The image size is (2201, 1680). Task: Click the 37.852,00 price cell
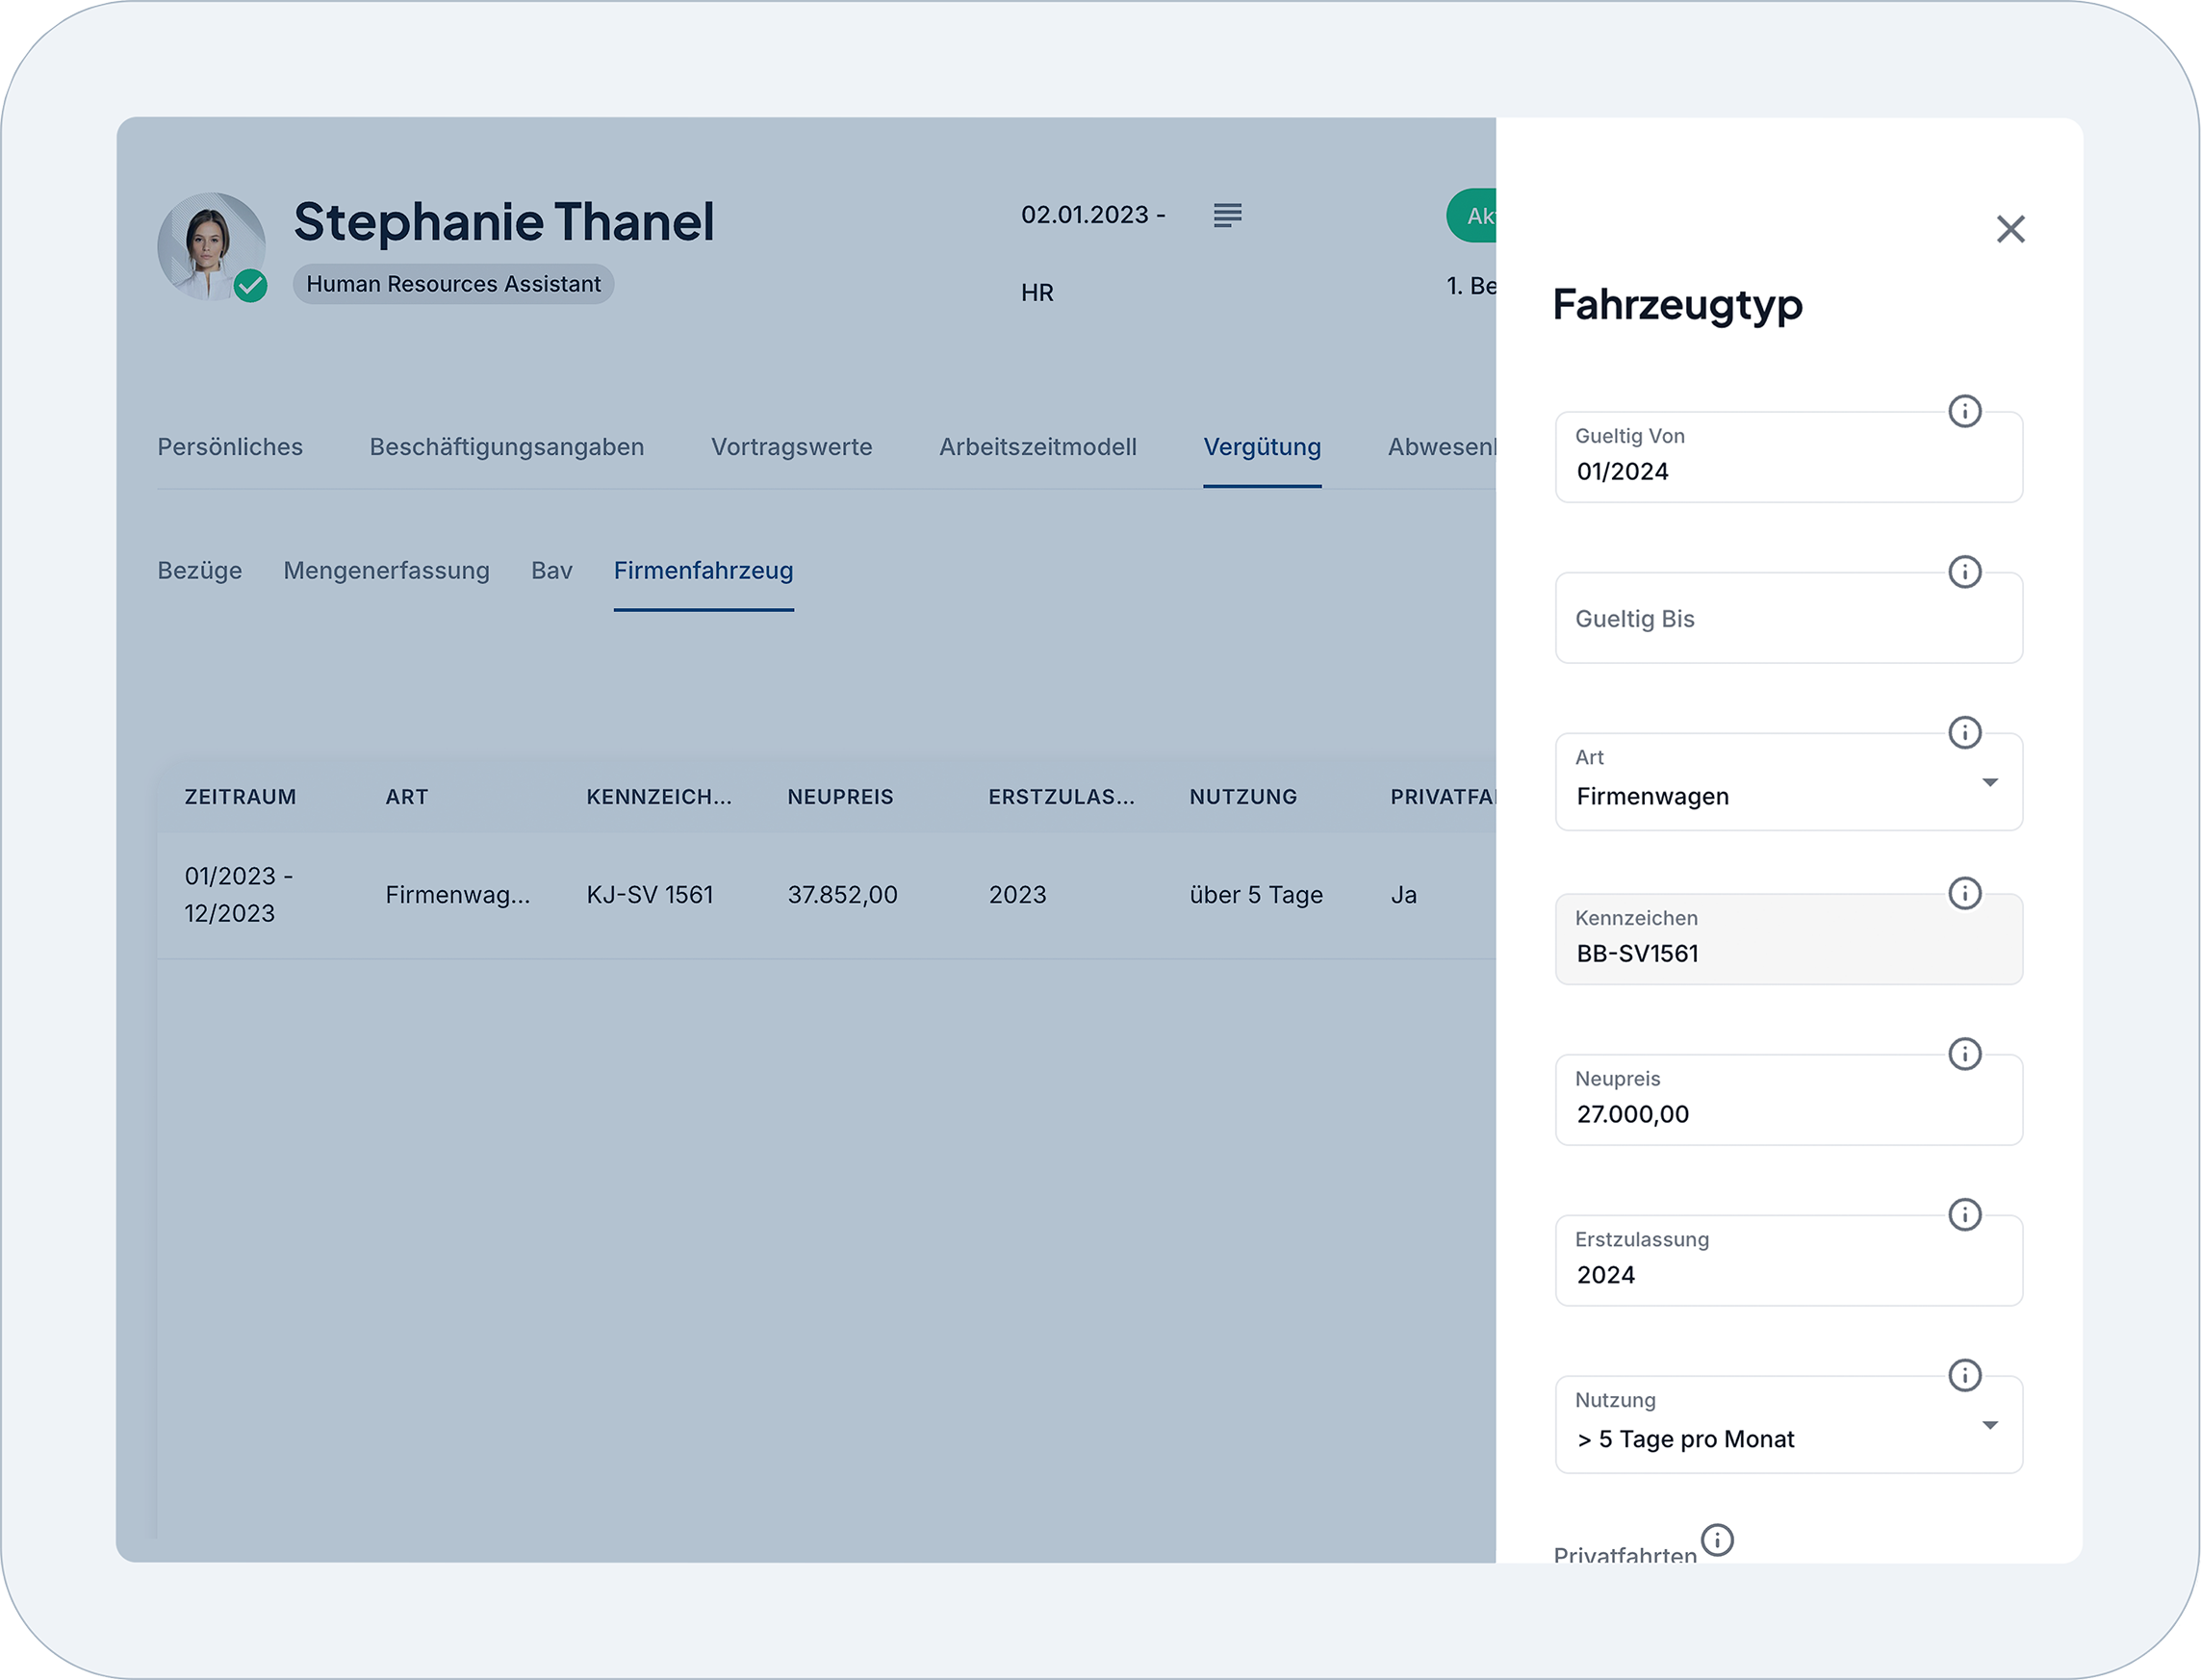point(842,894)
